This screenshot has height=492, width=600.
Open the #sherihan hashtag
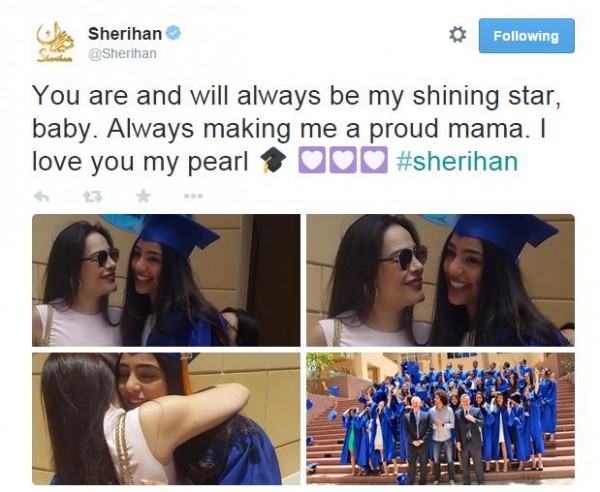[x=457, y=161]
